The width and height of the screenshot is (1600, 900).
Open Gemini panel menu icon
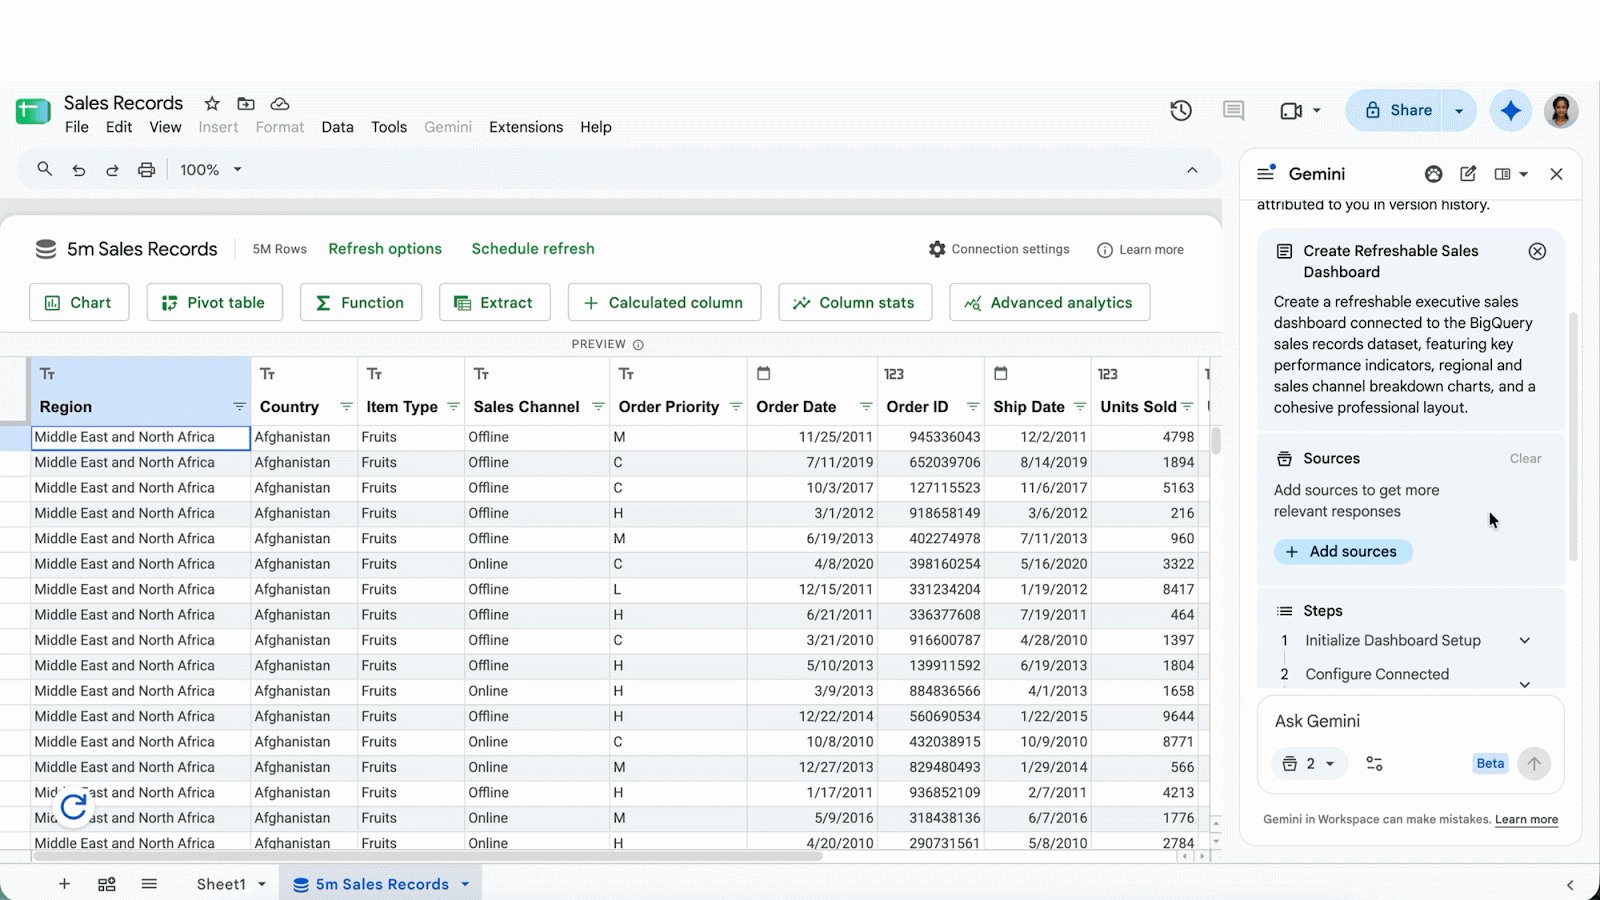coord(1266,173)
